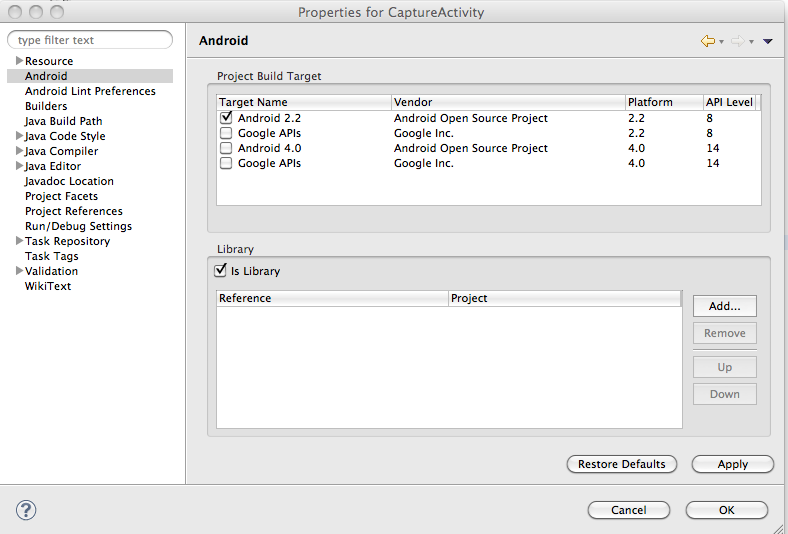Select Android Lint Preferences page

90,91
